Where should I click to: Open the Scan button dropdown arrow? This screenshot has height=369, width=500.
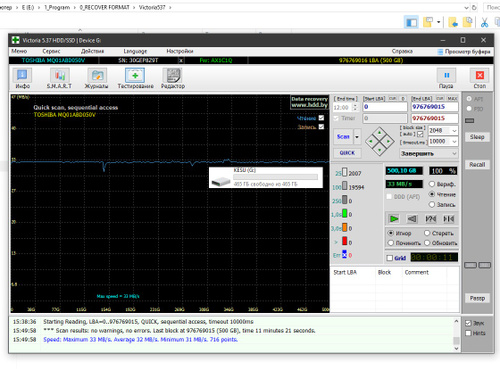(x=357, y=137)
